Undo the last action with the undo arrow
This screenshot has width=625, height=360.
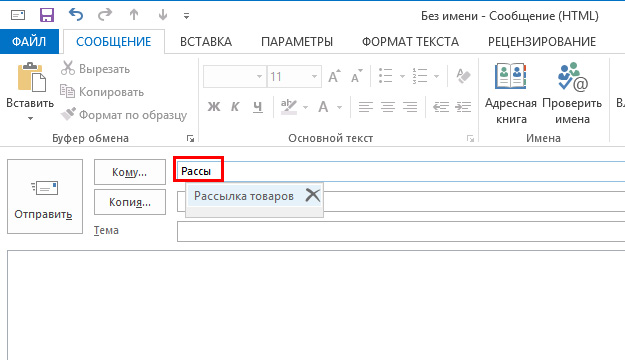click(x=76, y=15)
